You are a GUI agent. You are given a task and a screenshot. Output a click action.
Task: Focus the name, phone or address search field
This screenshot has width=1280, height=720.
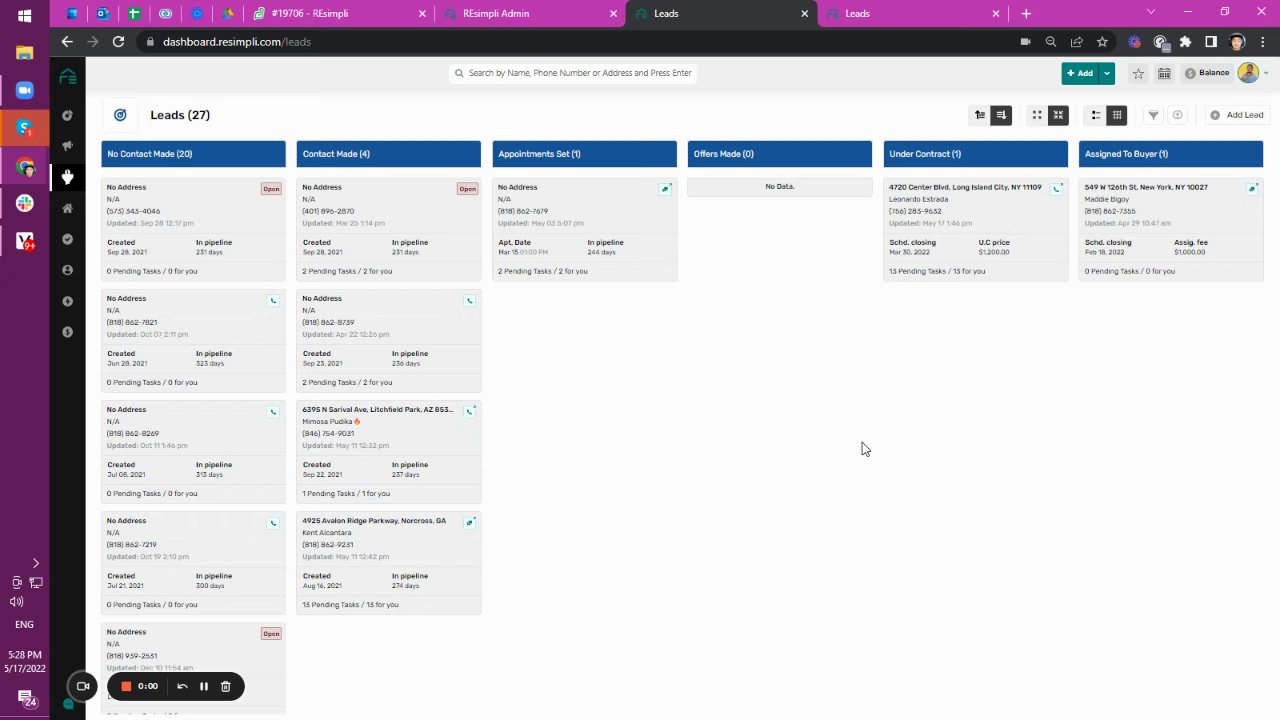coord(573,73)
